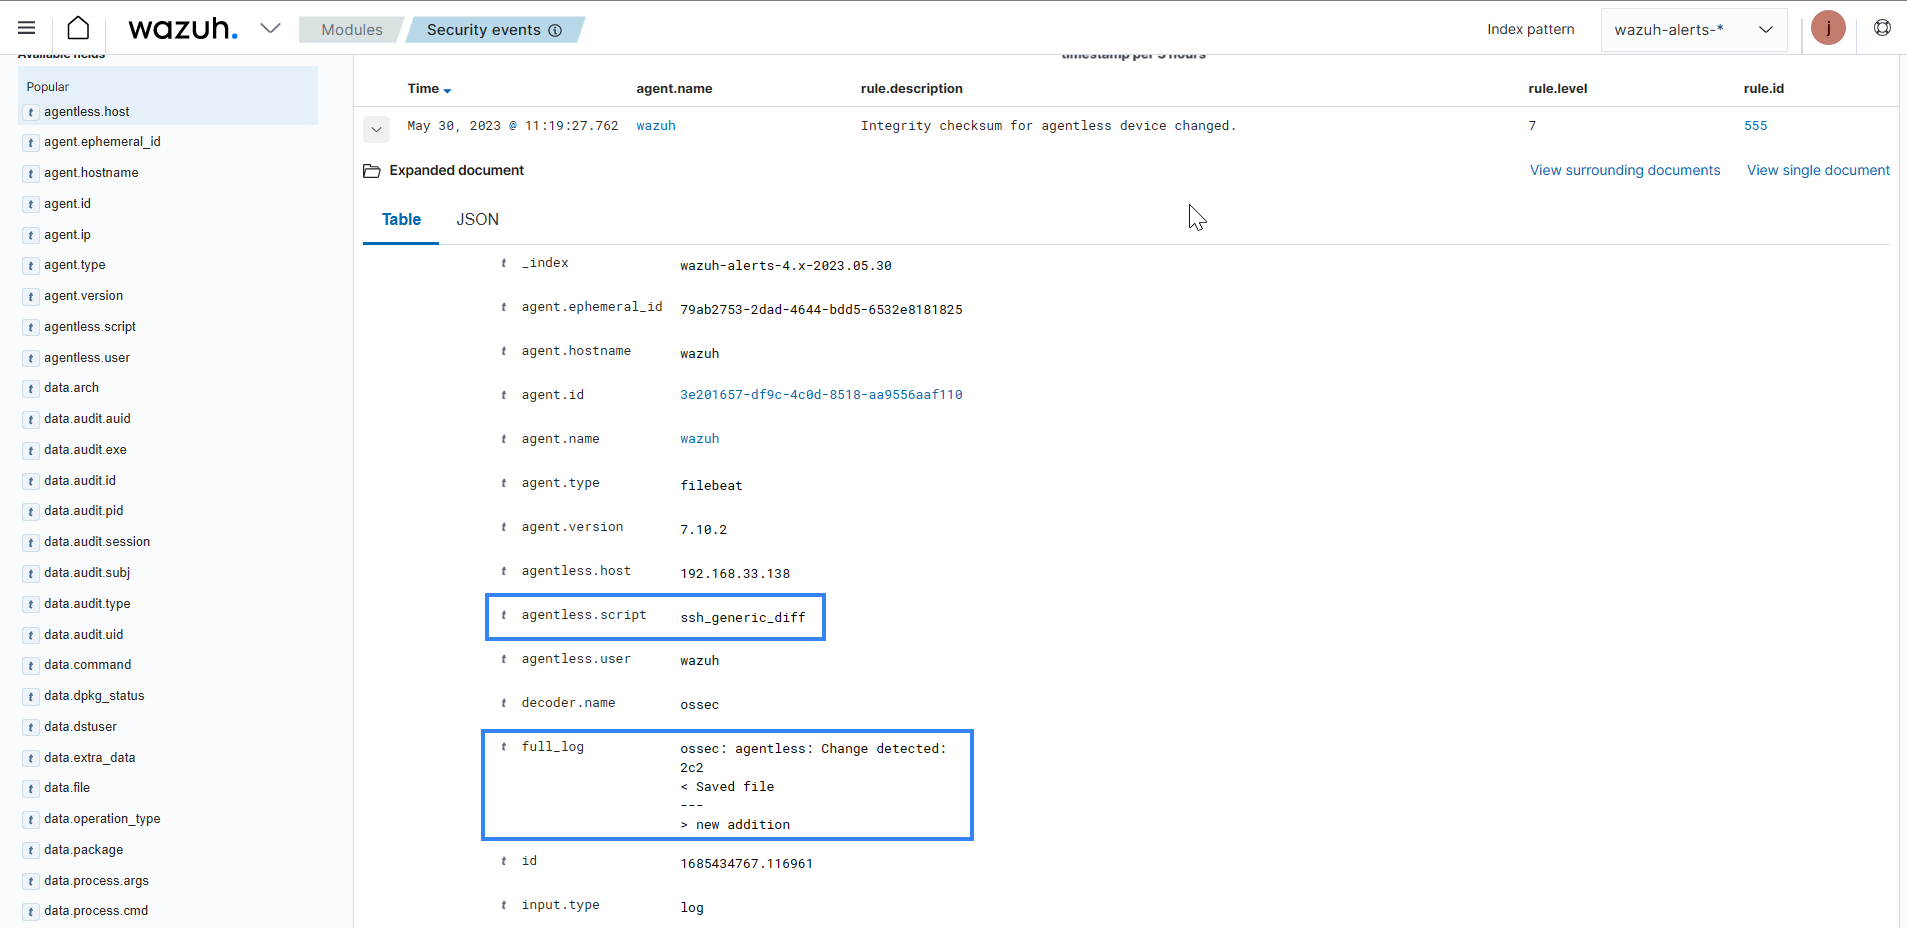Select the agent.ephemeral_id sidebar field
The image size is (1907, 928).
tap(102, 142)
